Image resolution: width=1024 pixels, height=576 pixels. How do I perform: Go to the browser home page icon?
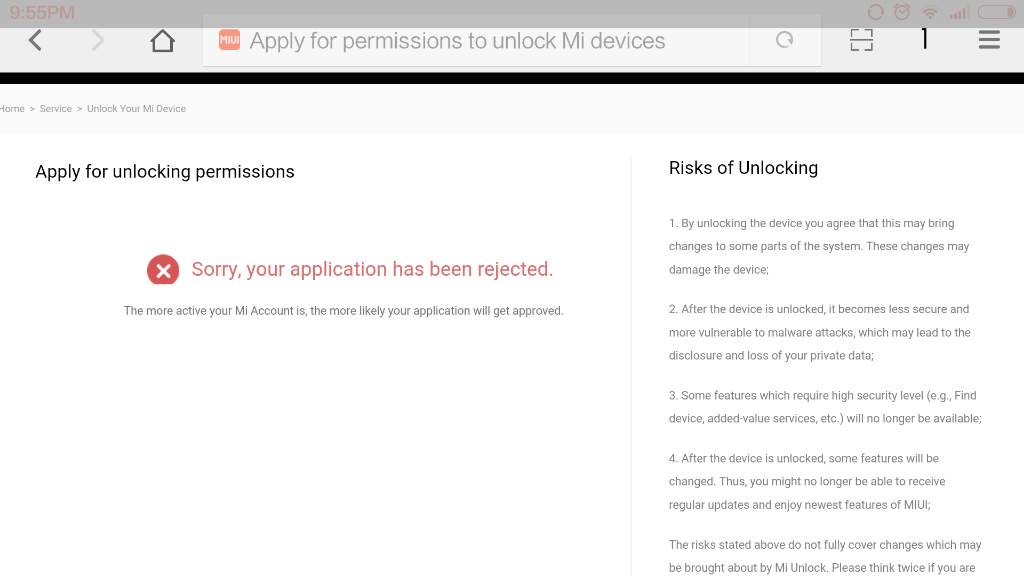pos(162,41)
